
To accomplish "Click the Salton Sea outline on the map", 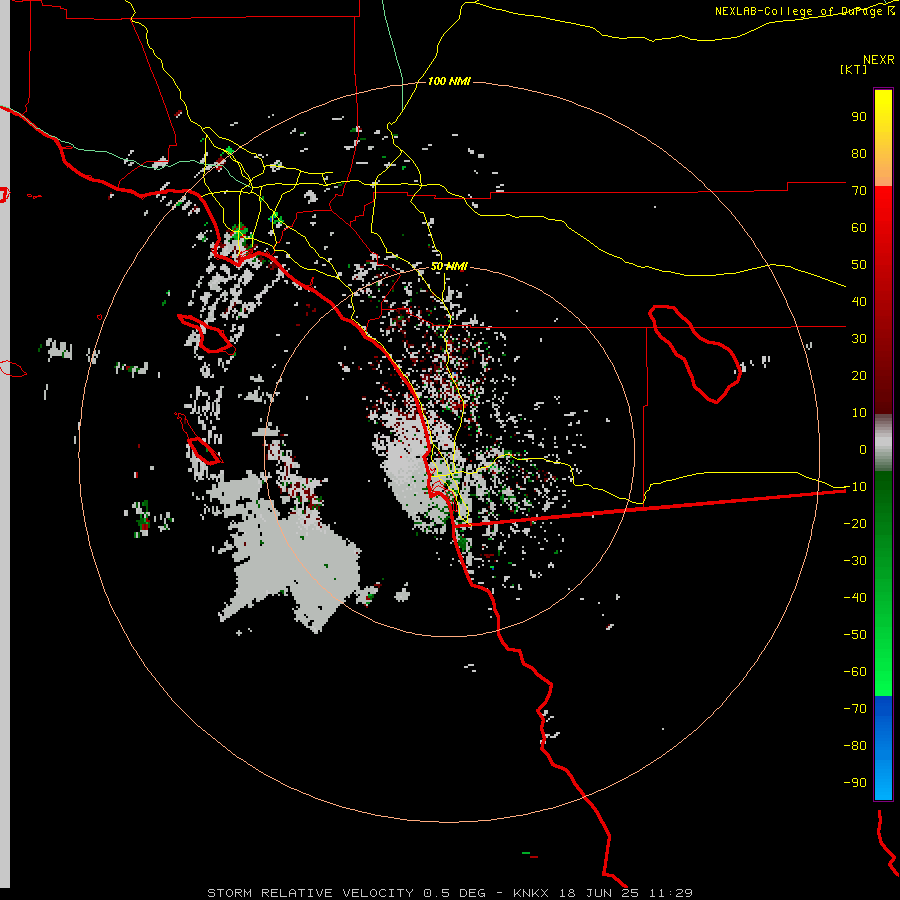I will point(695,354).
